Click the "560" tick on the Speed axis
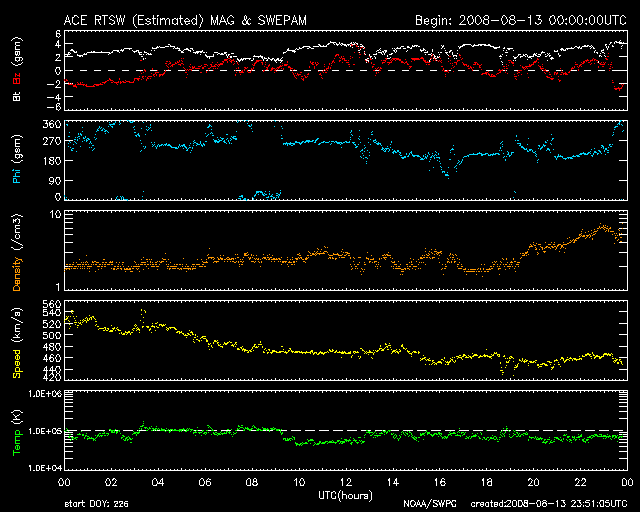Screen dimensions: 640x512 click(x=52, y=305)
